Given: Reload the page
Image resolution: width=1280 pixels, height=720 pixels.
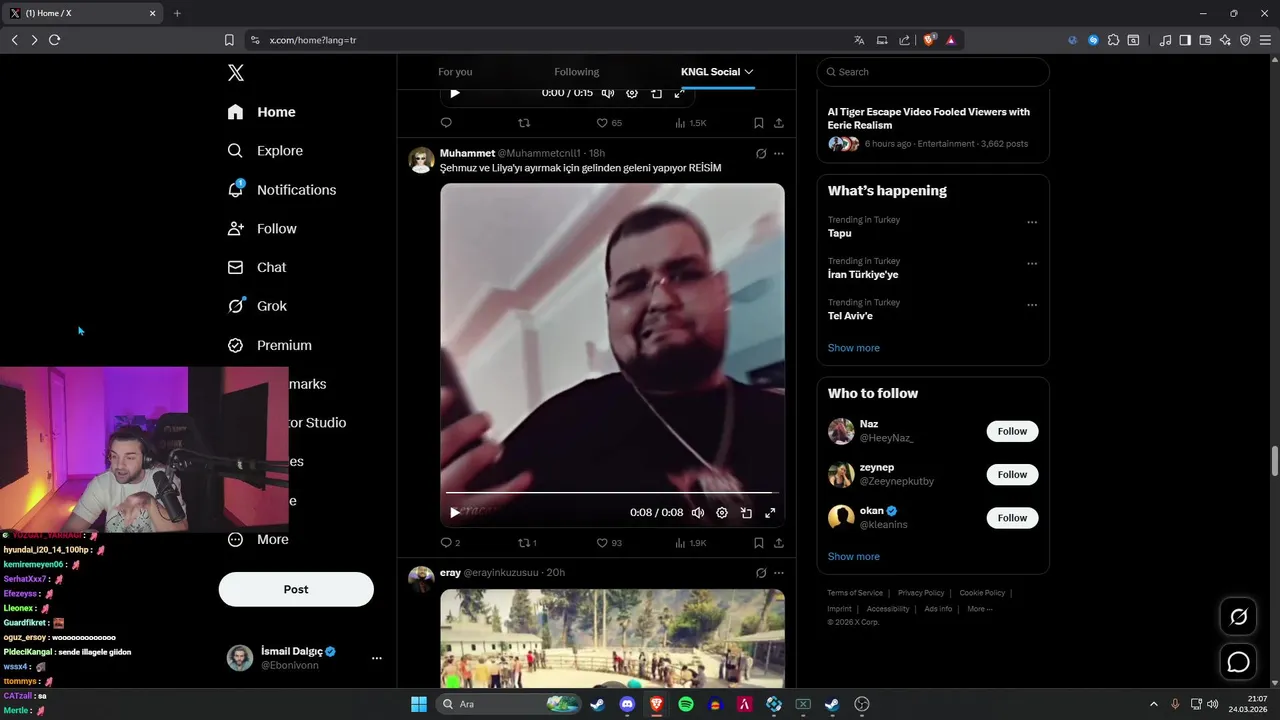Looking at the screenshot, I should point(54,40).
